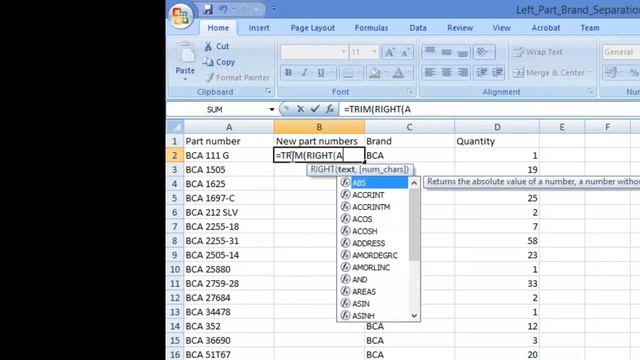Set middle vertical alignment
This screenshot has height=360, width=640.
point(447,52)
